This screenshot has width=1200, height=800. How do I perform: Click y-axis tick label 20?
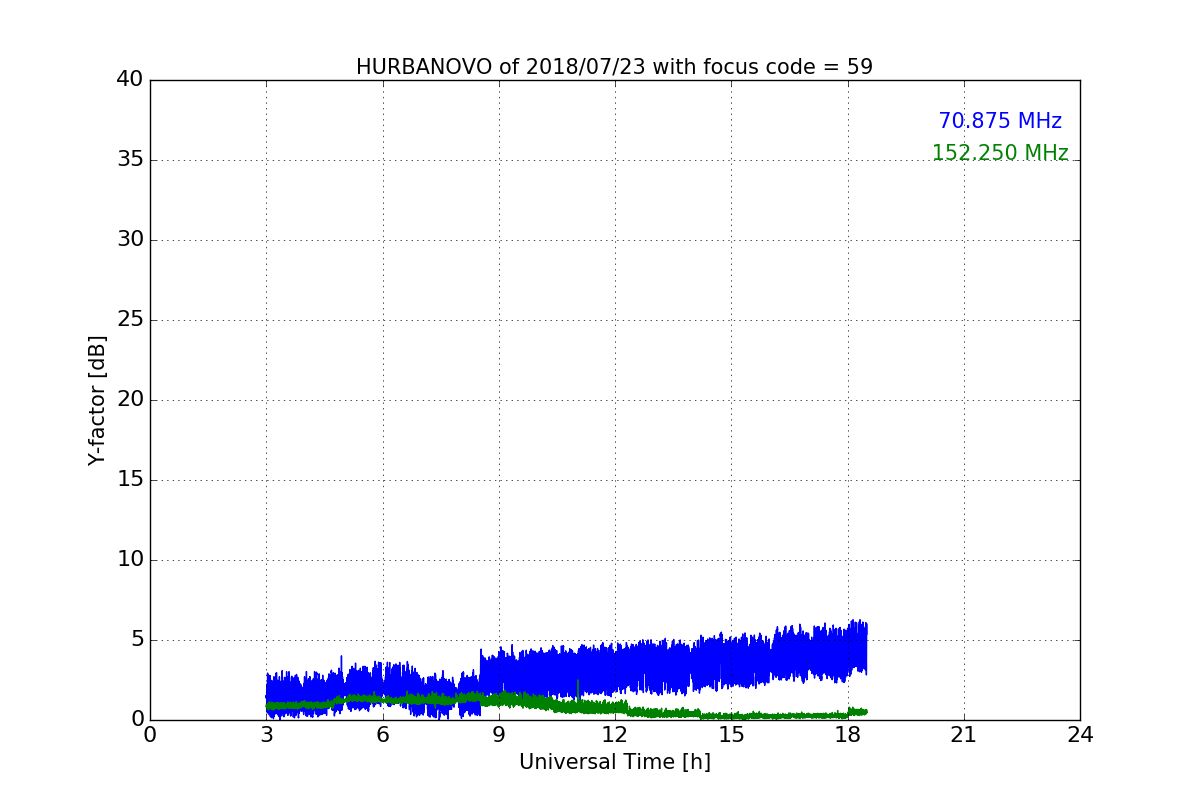[x=130, y=400]
